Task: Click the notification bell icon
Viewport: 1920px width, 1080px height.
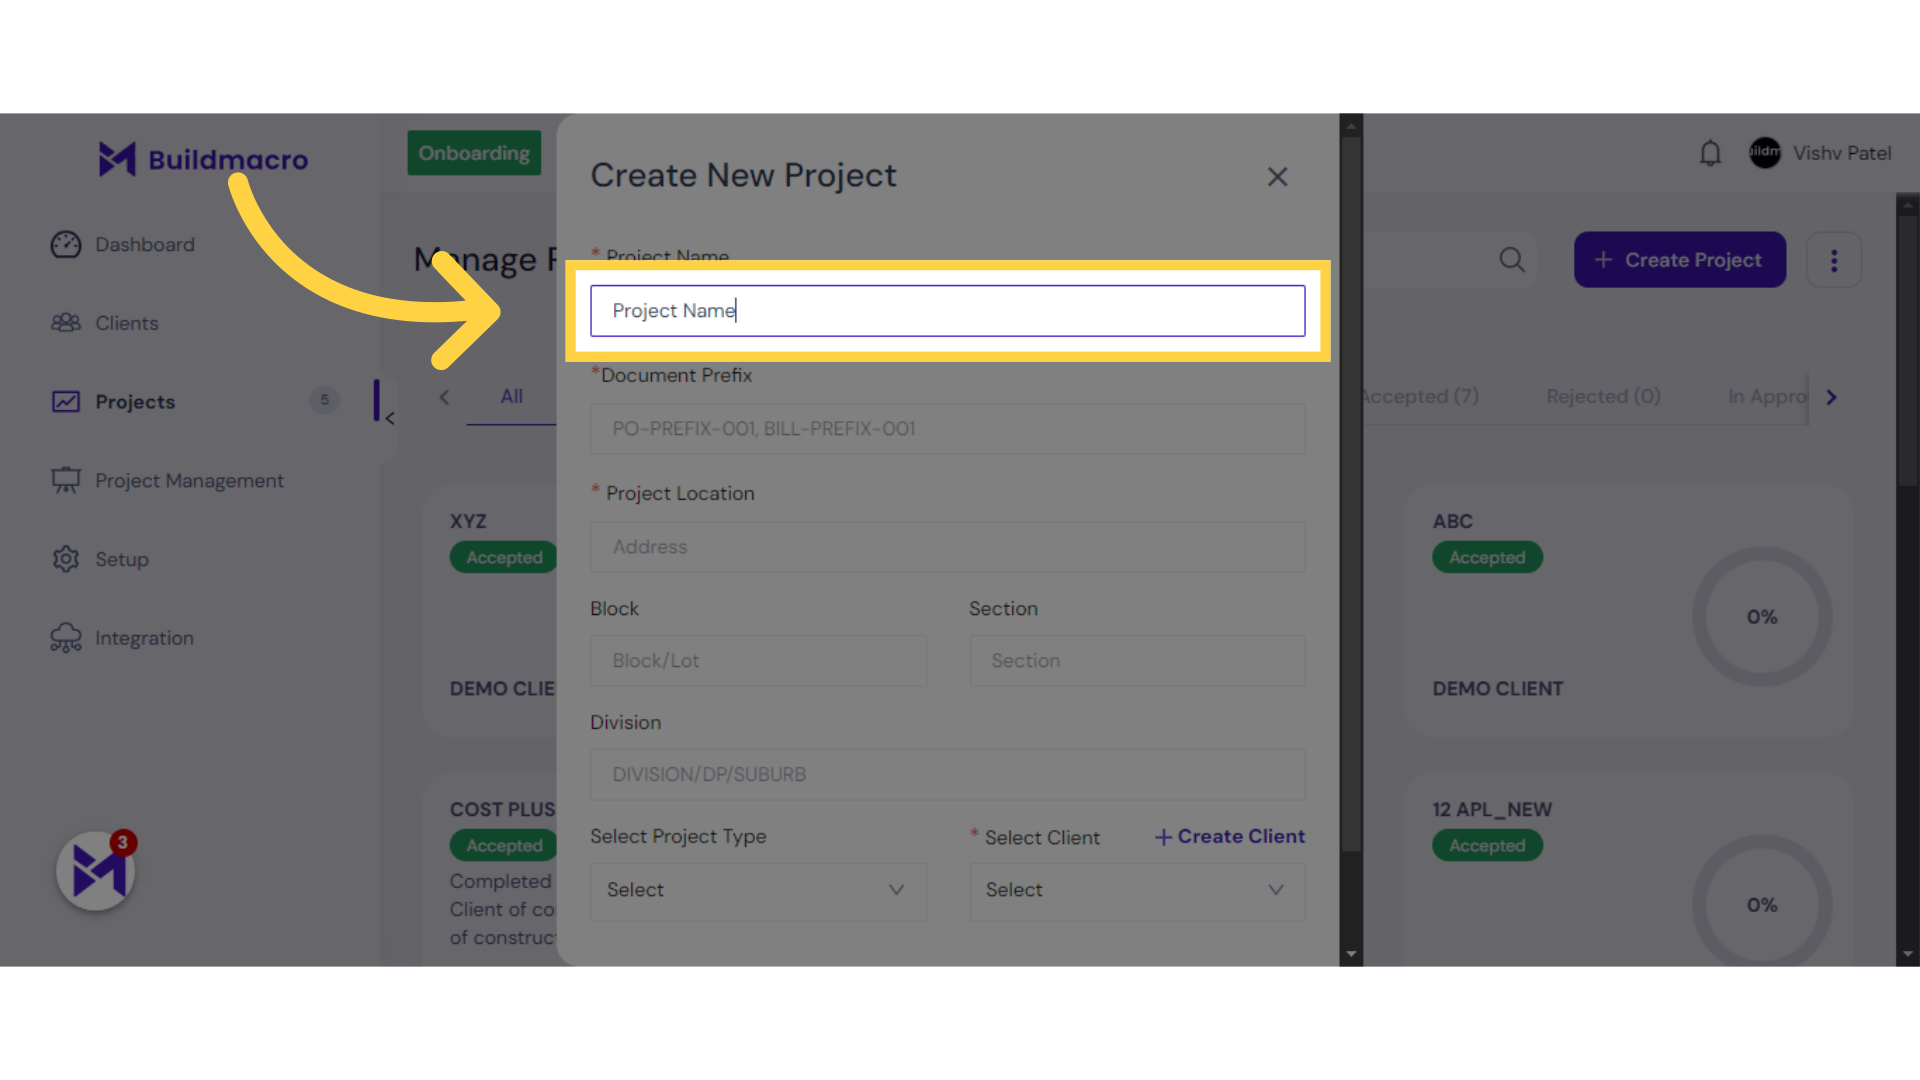Action: (1710, 153)
